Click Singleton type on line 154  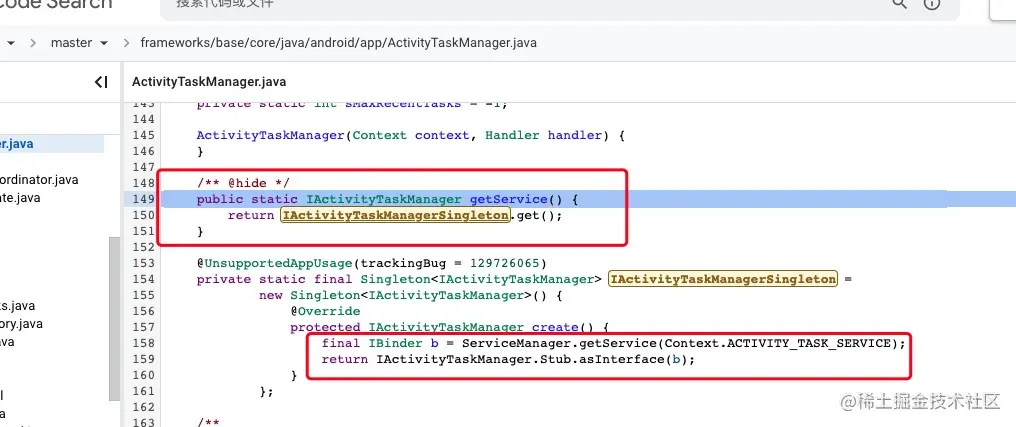pos(395,279)
